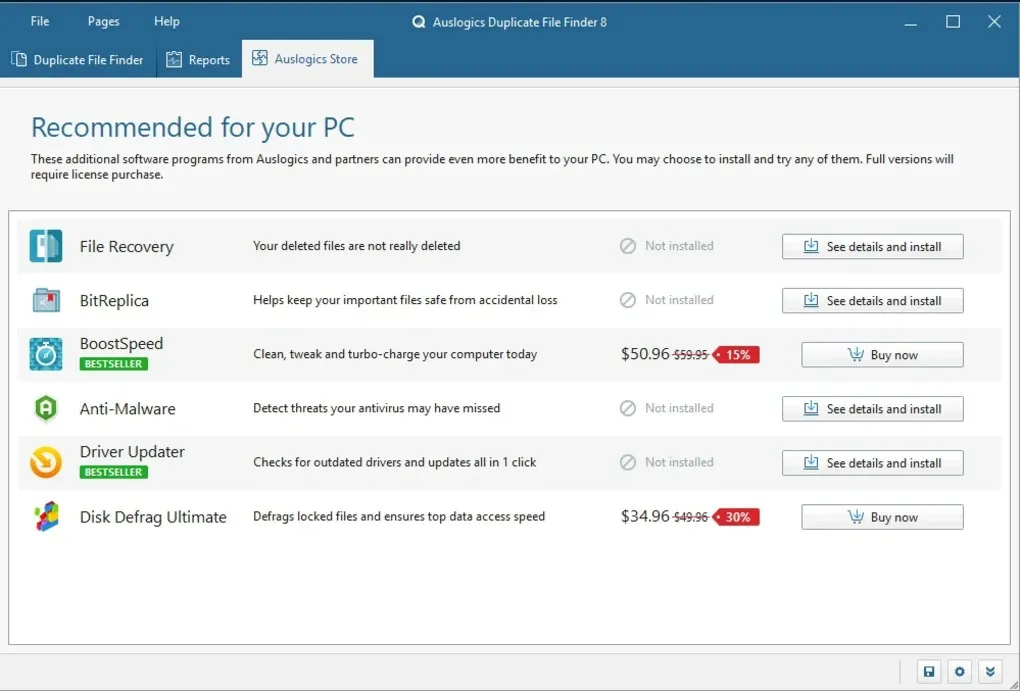The image size is (1020, 691).
Task: Click Buy now for BoostSpeed
Action: [882, 355]
